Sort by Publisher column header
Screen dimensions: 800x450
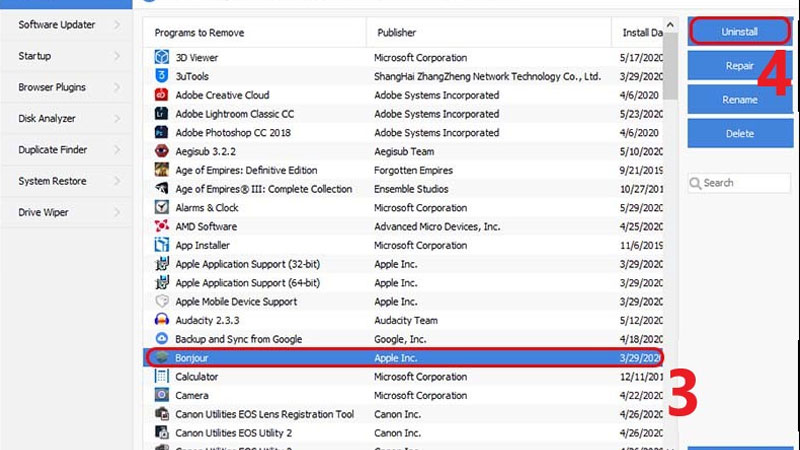pyautogui.click(x=396, y=33)
